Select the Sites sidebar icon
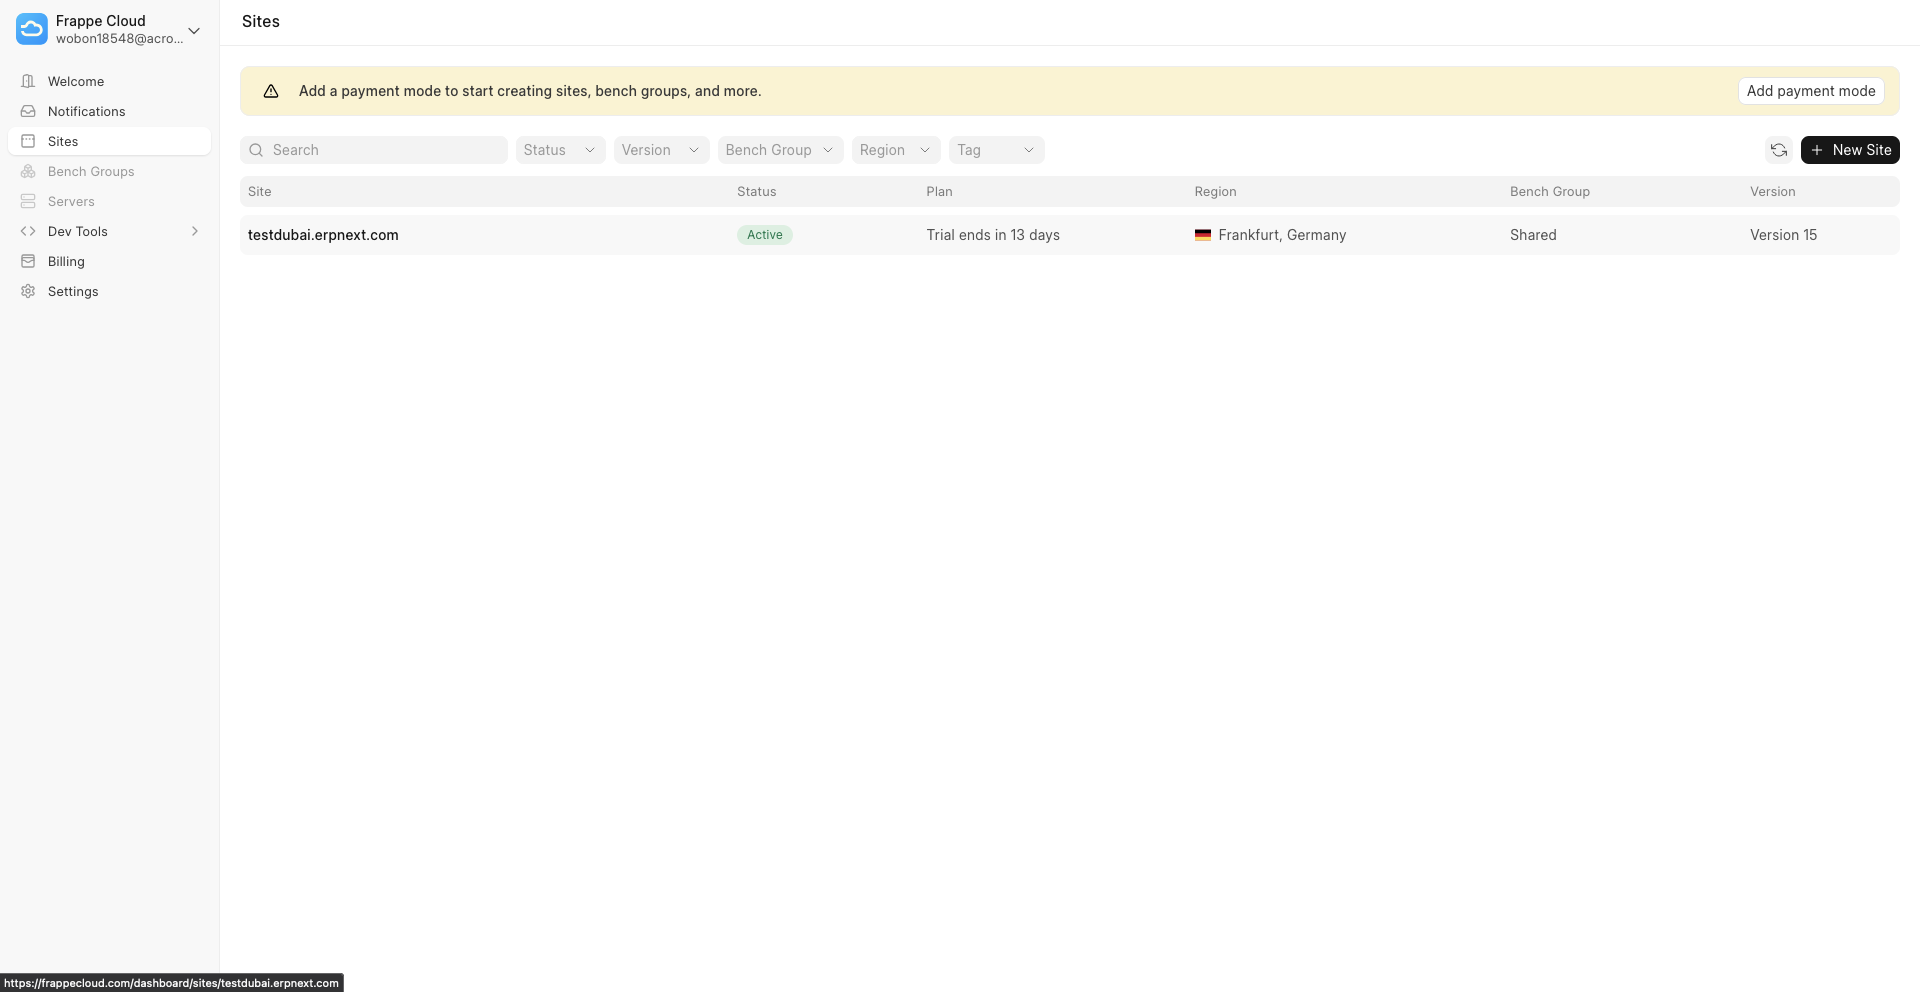Viewport: 1920px width, 992px height. tap(27, 141)
